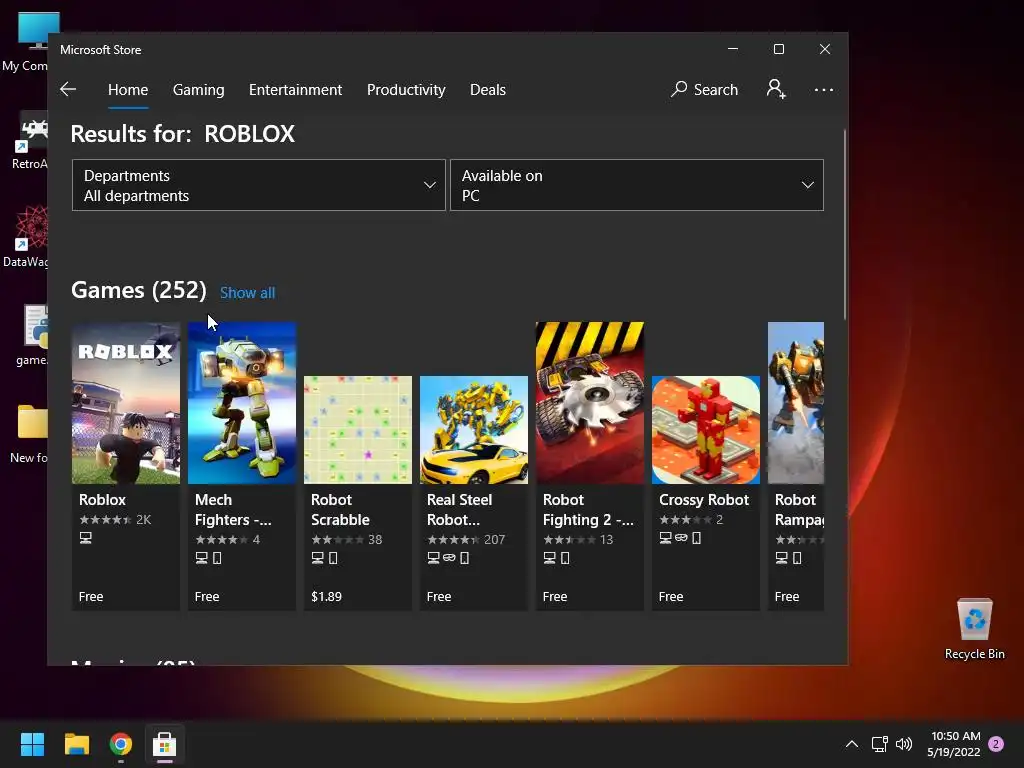Select the DataWag desktop shortcut
Viewport: 1024px width, 768px height.
tap(26, 236)
